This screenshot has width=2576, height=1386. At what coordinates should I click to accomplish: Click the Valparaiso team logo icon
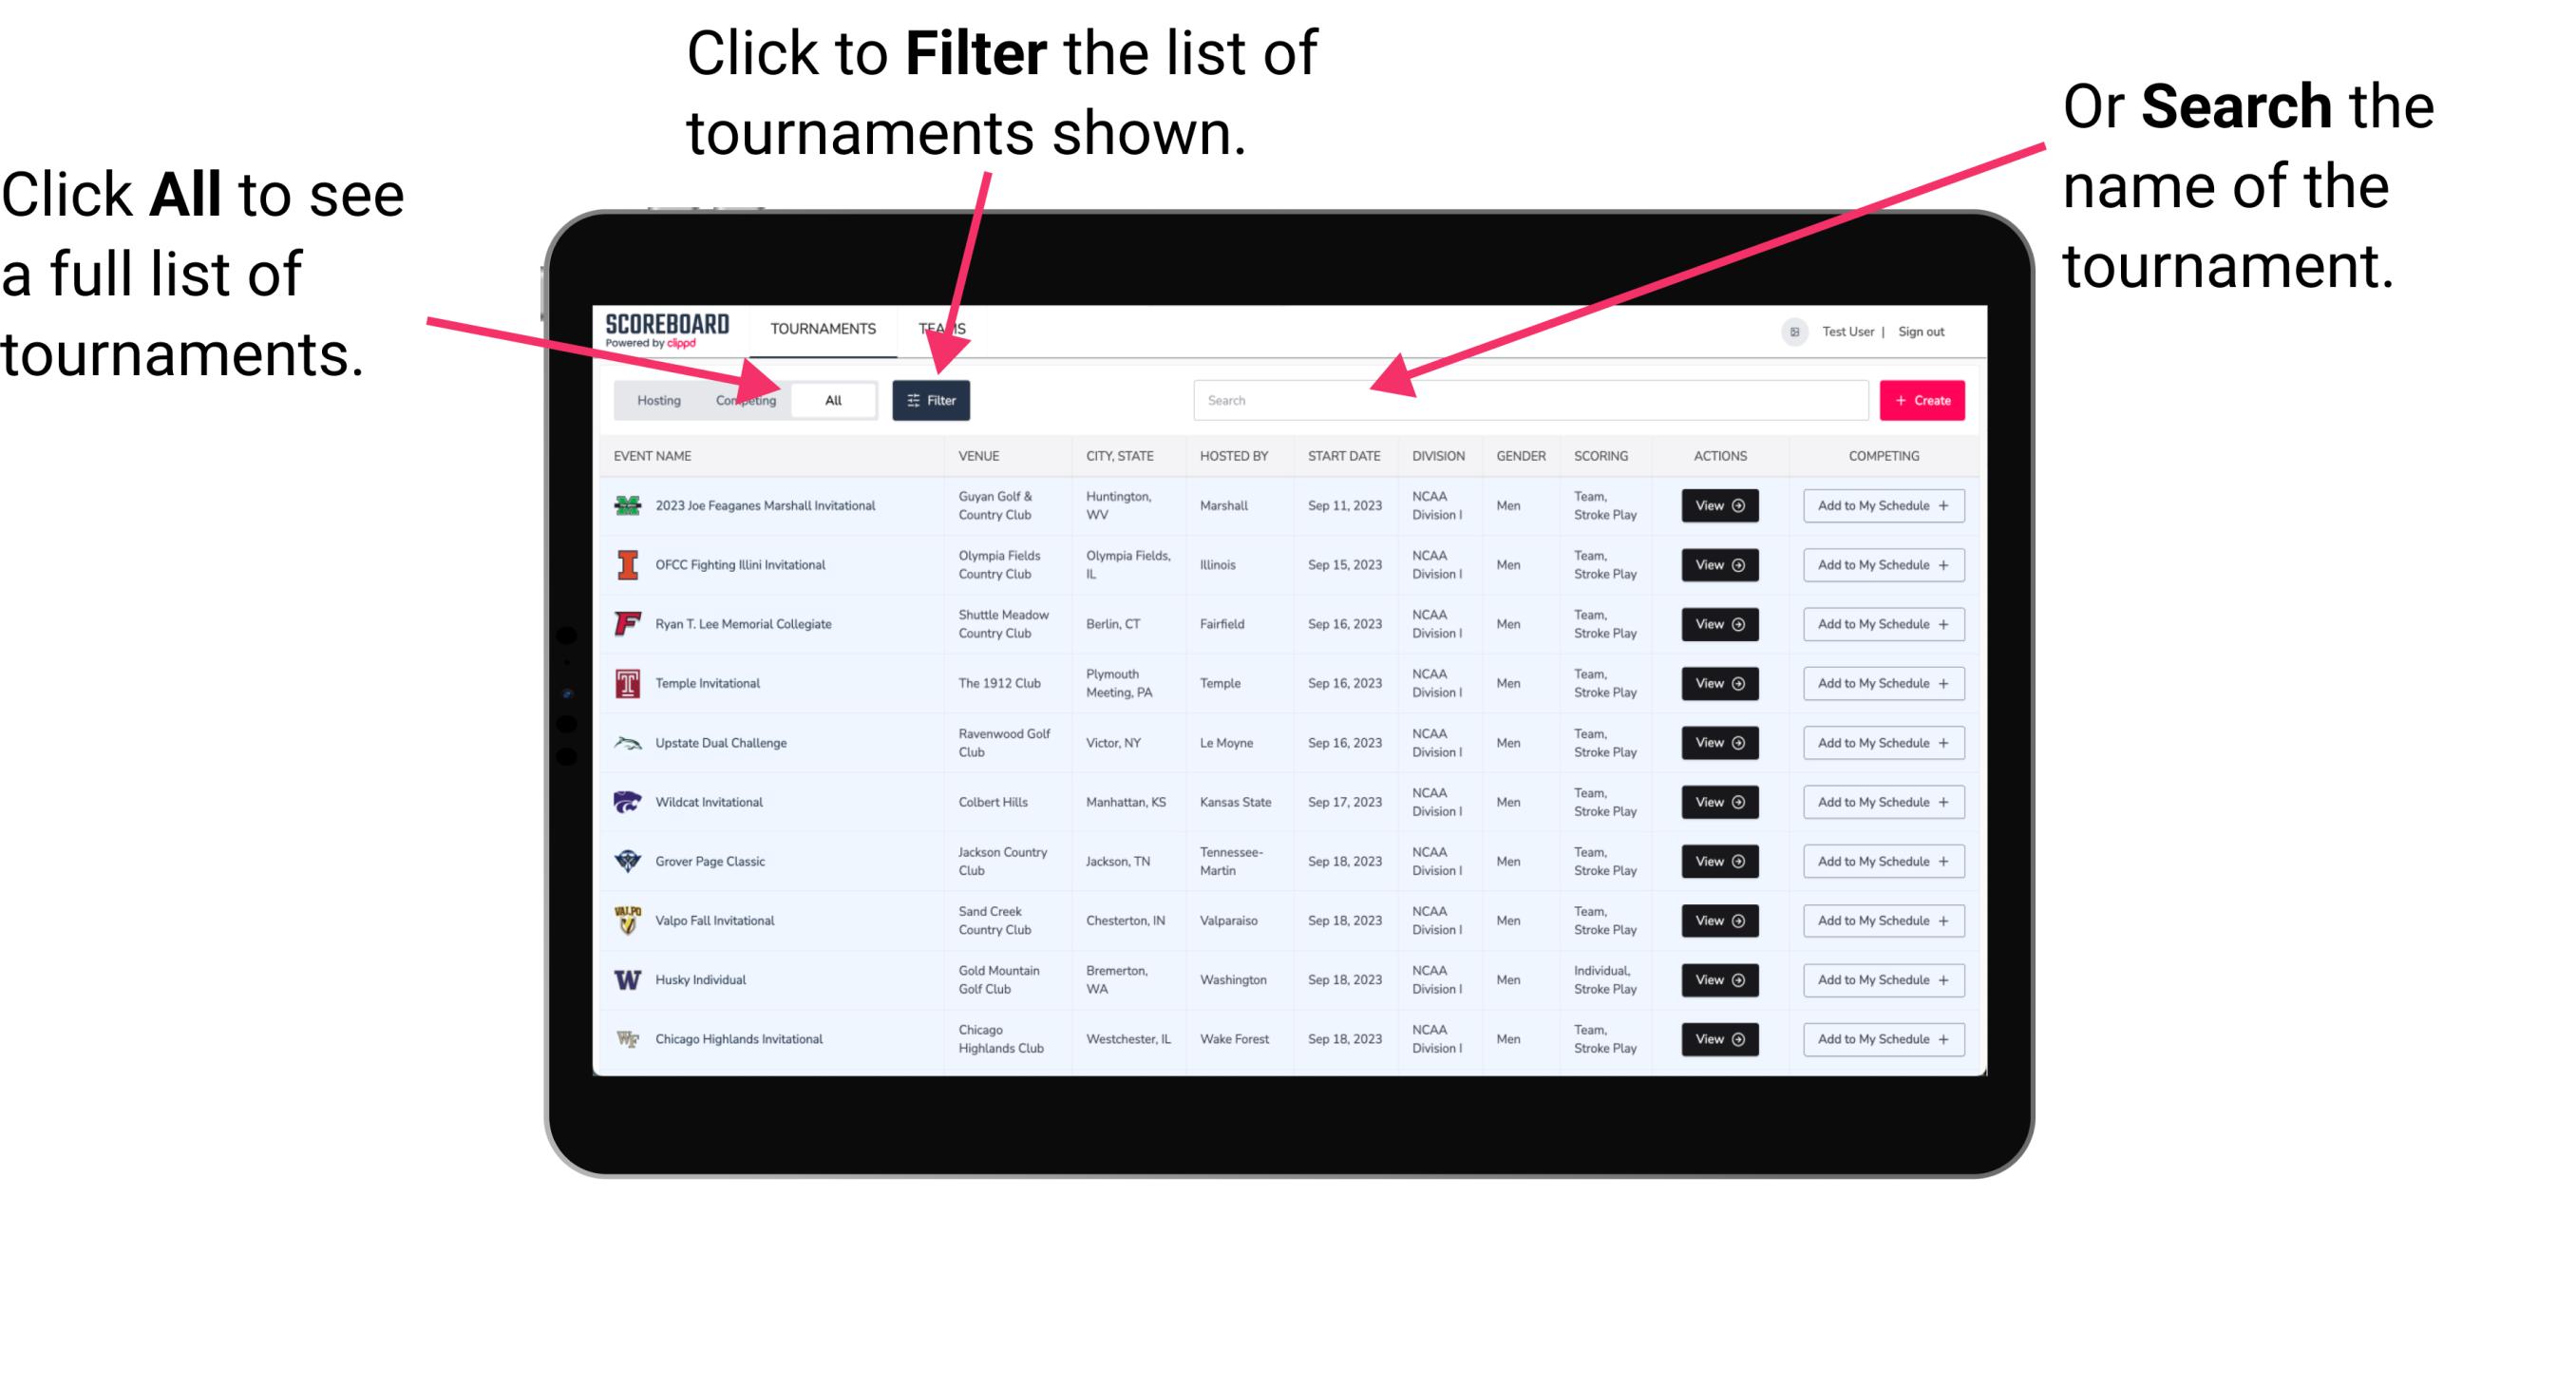coord(628,920)
